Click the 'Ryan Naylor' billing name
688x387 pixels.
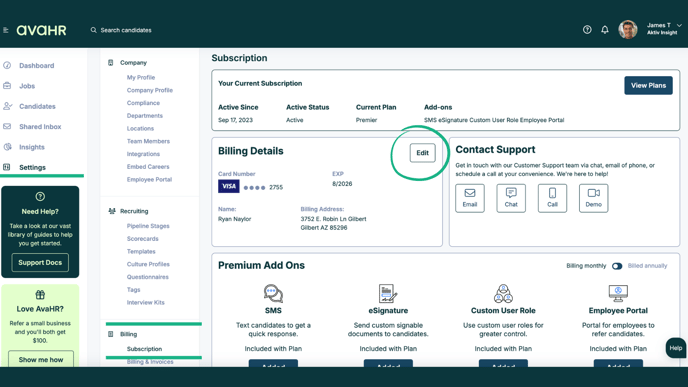click(235, 219)
